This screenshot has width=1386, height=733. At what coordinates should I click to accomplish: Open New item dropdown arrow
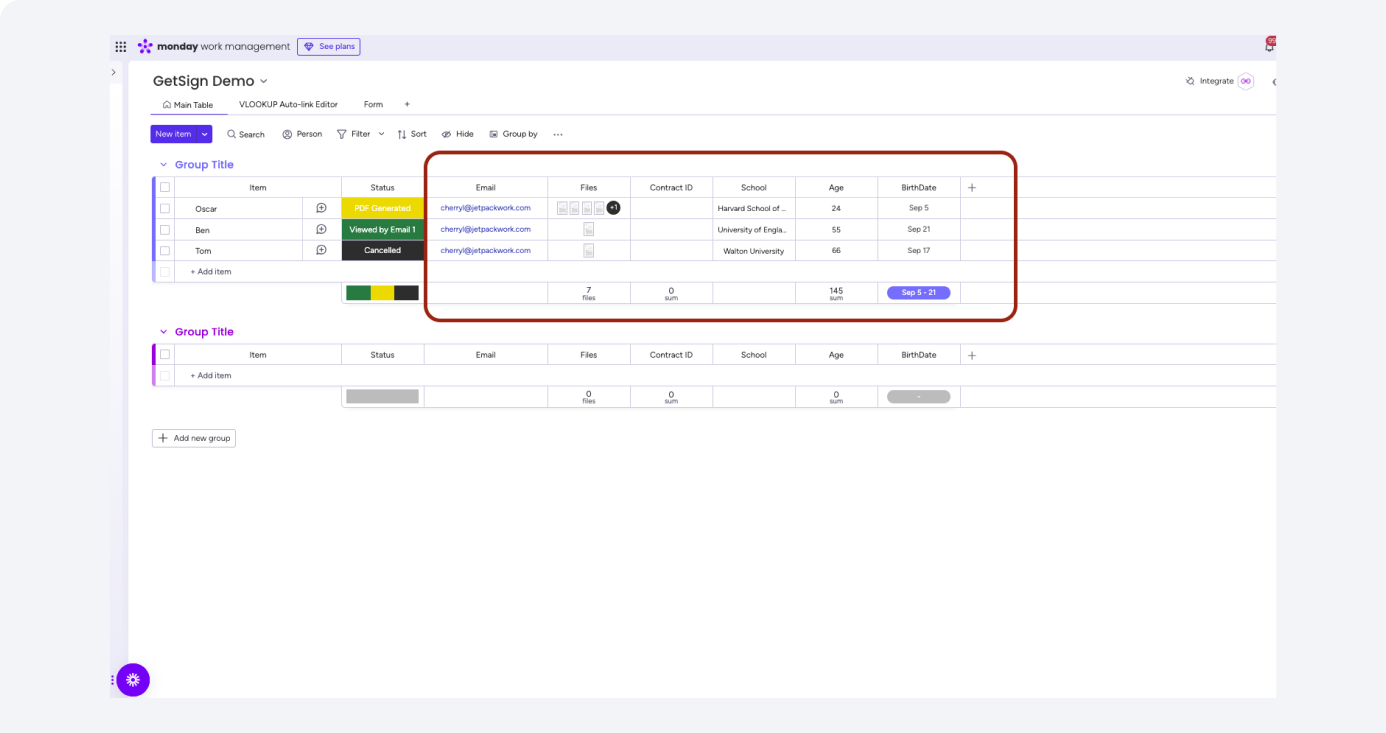(205, 134)
